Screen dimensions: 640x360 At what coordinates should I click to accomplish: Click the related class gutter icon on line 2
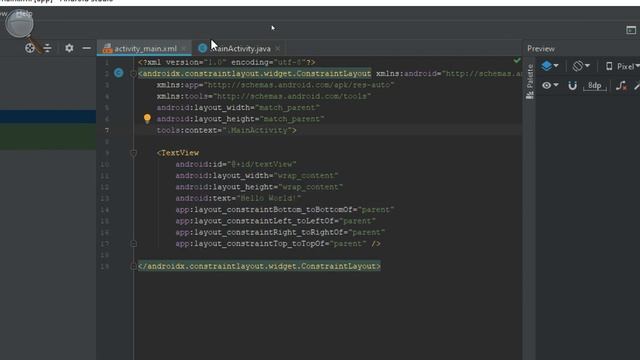[119, 73]
